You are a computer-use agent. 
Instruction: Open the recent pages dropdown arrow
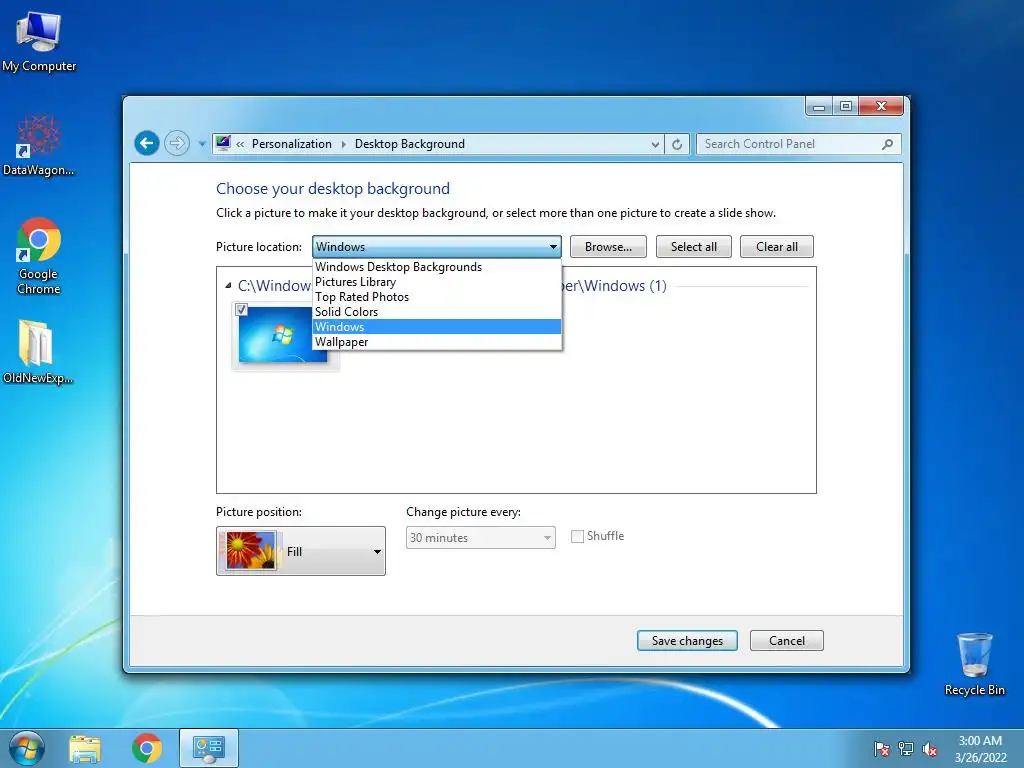(x=202, y=144)
